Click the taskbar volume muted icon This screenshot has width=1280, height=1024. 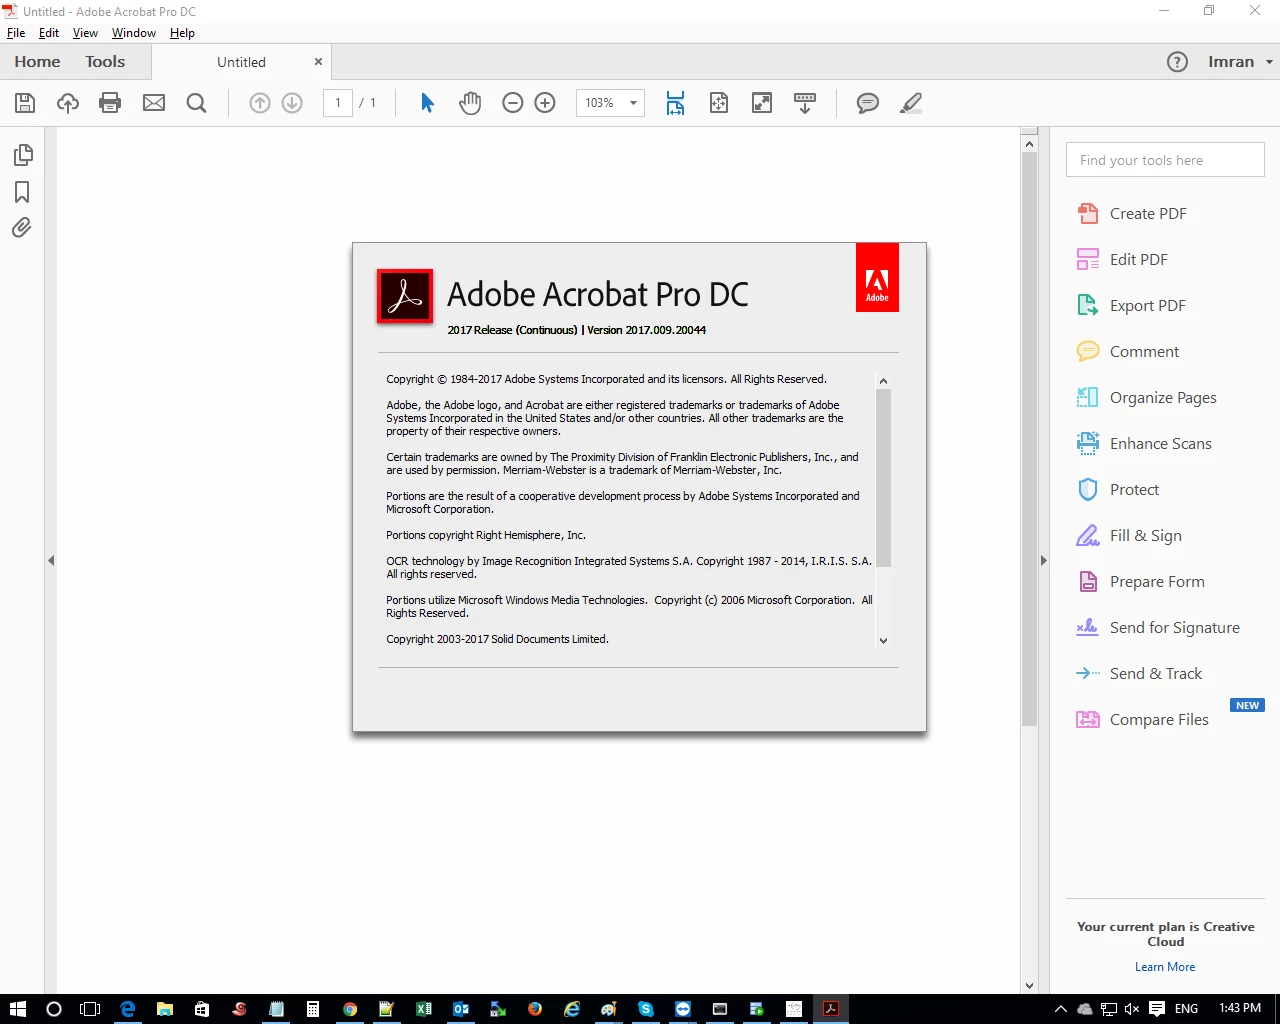[x=1132, y=1009]
